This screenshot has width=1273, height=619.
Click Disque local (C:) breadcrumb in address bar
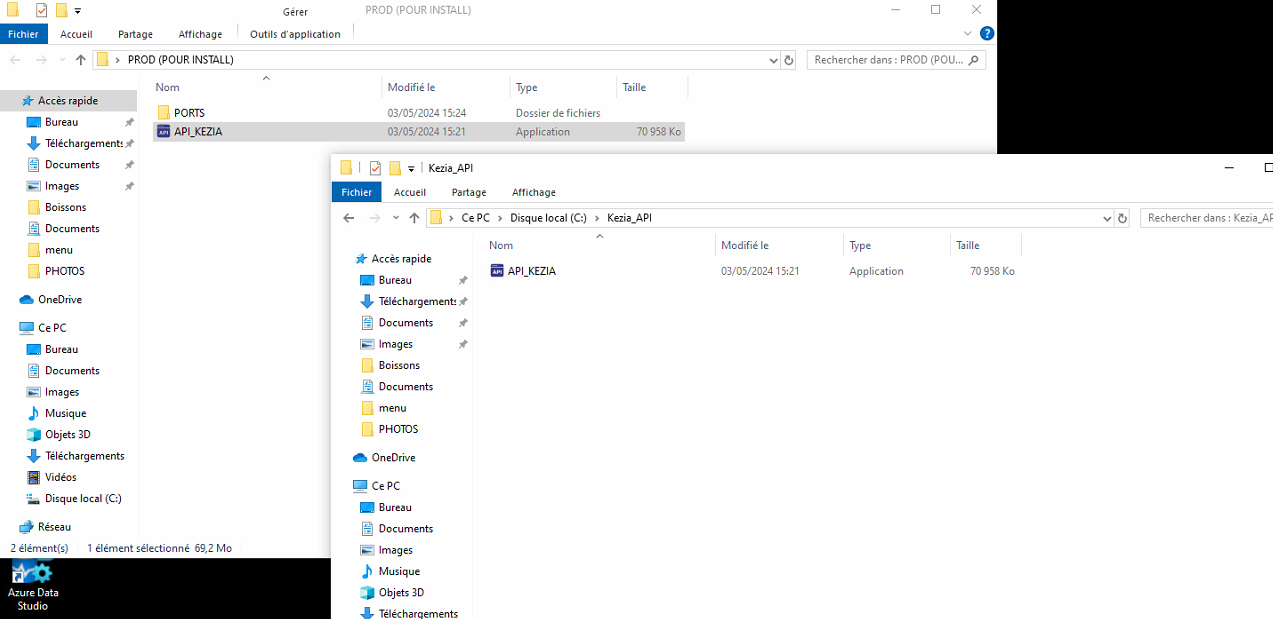pos(548,218)
